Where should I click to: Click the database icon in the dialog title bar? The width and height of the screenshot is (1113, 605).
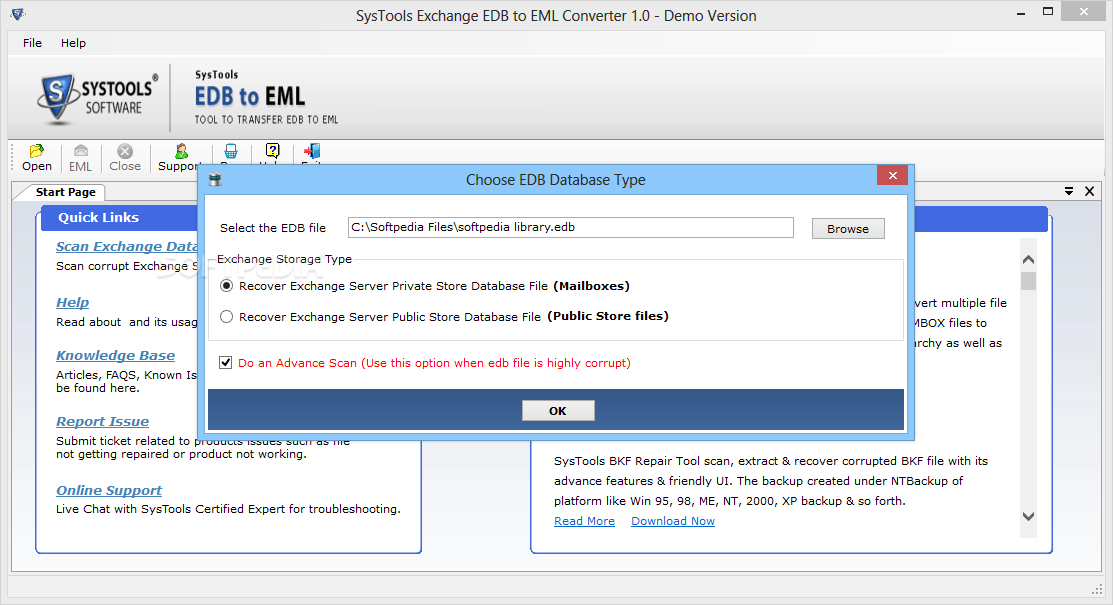(x=215, y=180)
